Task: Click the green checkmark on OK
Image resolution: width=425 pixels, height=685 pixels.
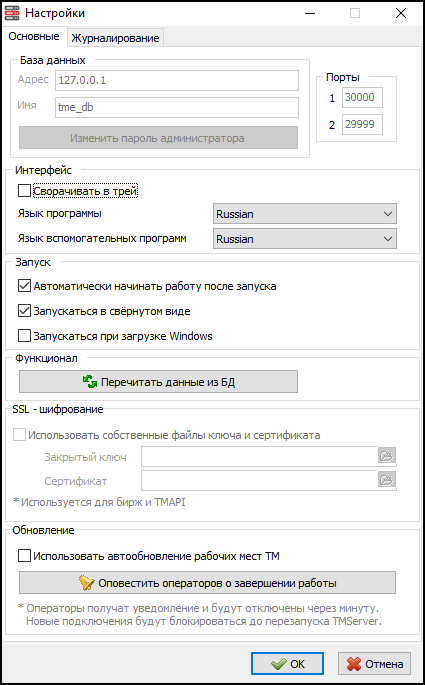Action: (x=278, y=664)
